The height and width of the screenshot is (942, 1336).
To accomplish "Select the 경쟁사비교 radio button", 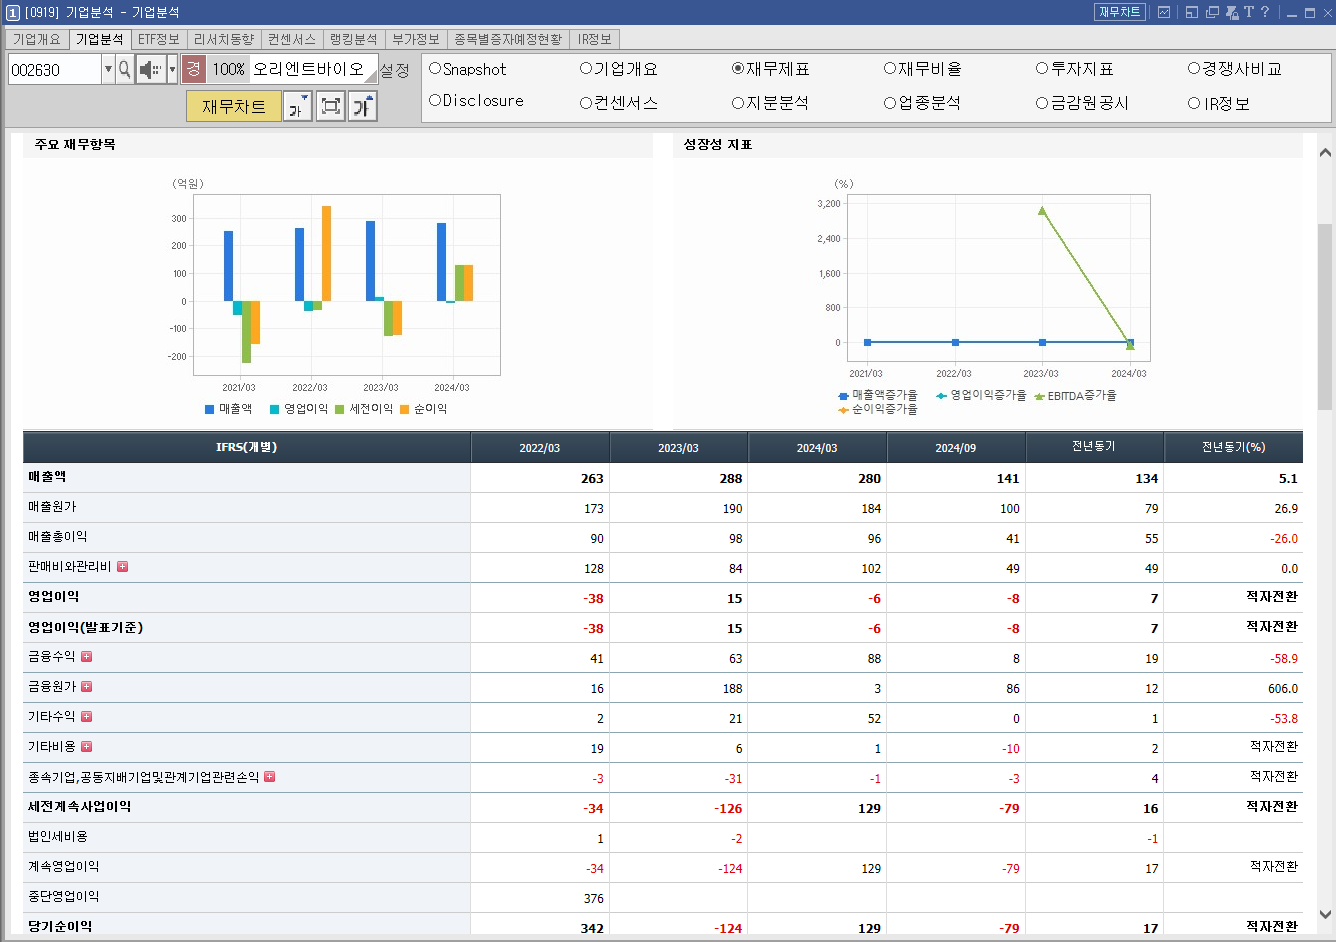I will (x=1194, y=69).
